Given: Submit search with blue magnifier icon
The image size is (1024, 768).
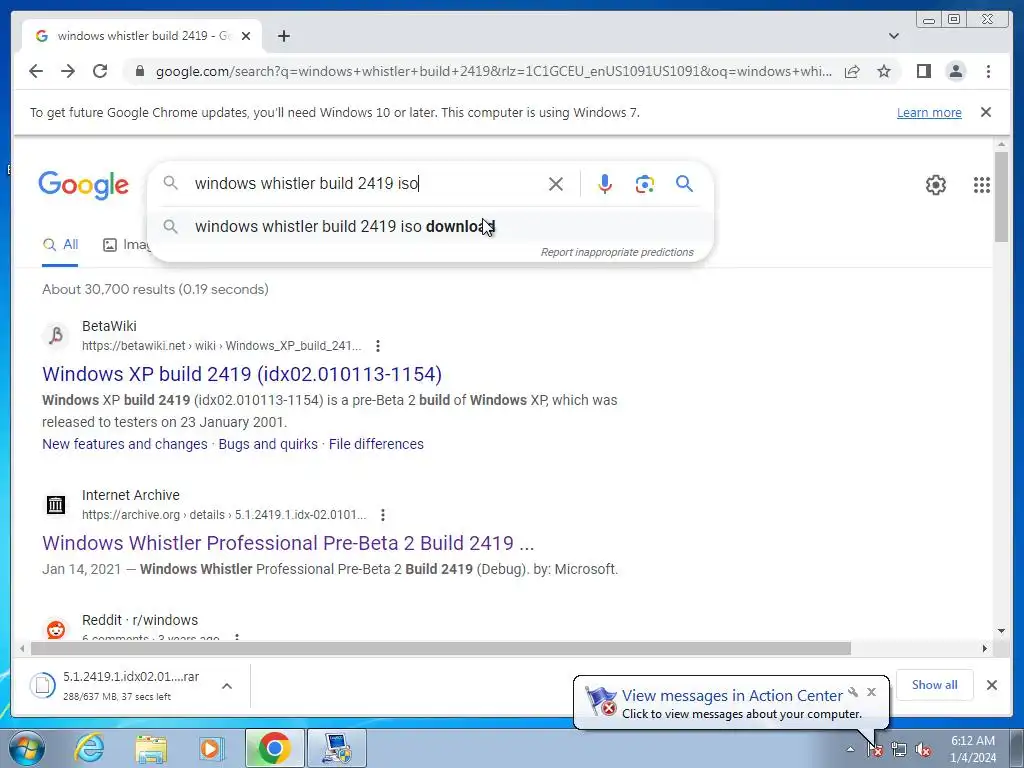Looking at the screenshot, I should (x=684, y=184).
